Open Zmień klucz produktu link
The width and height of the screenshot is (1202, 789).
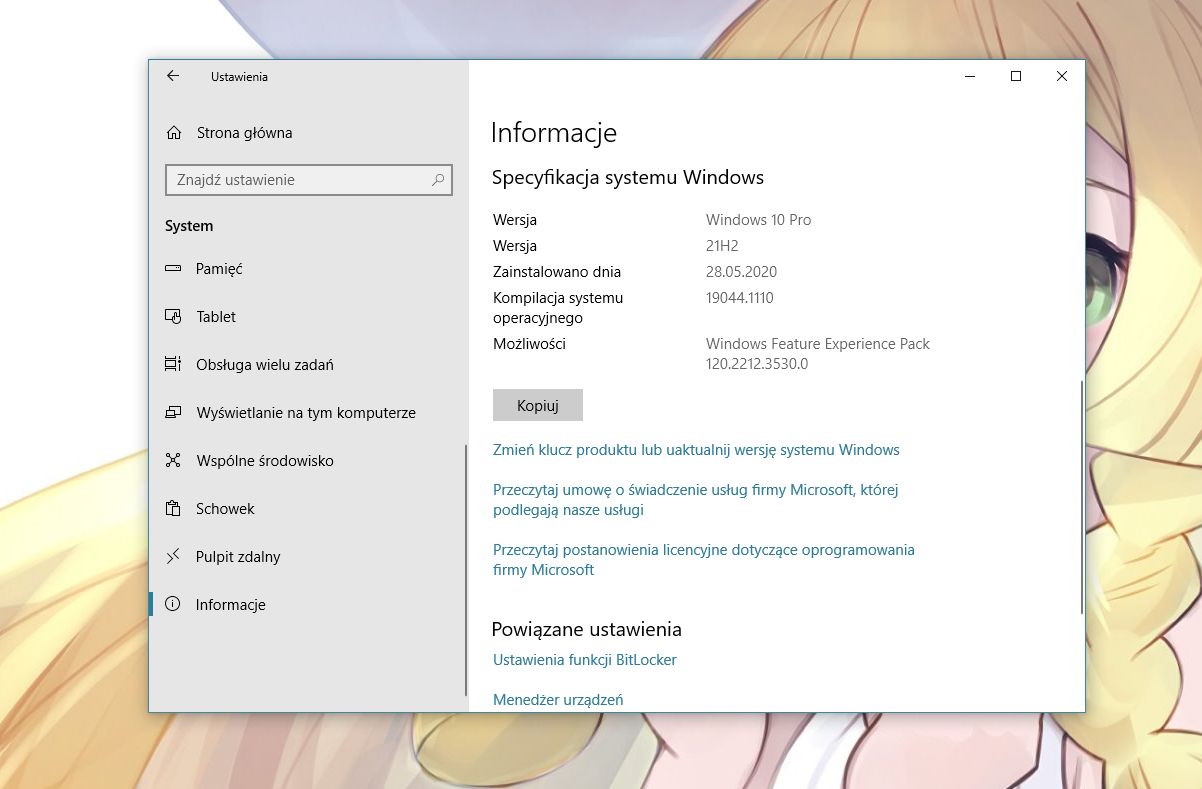click(696, 450)
